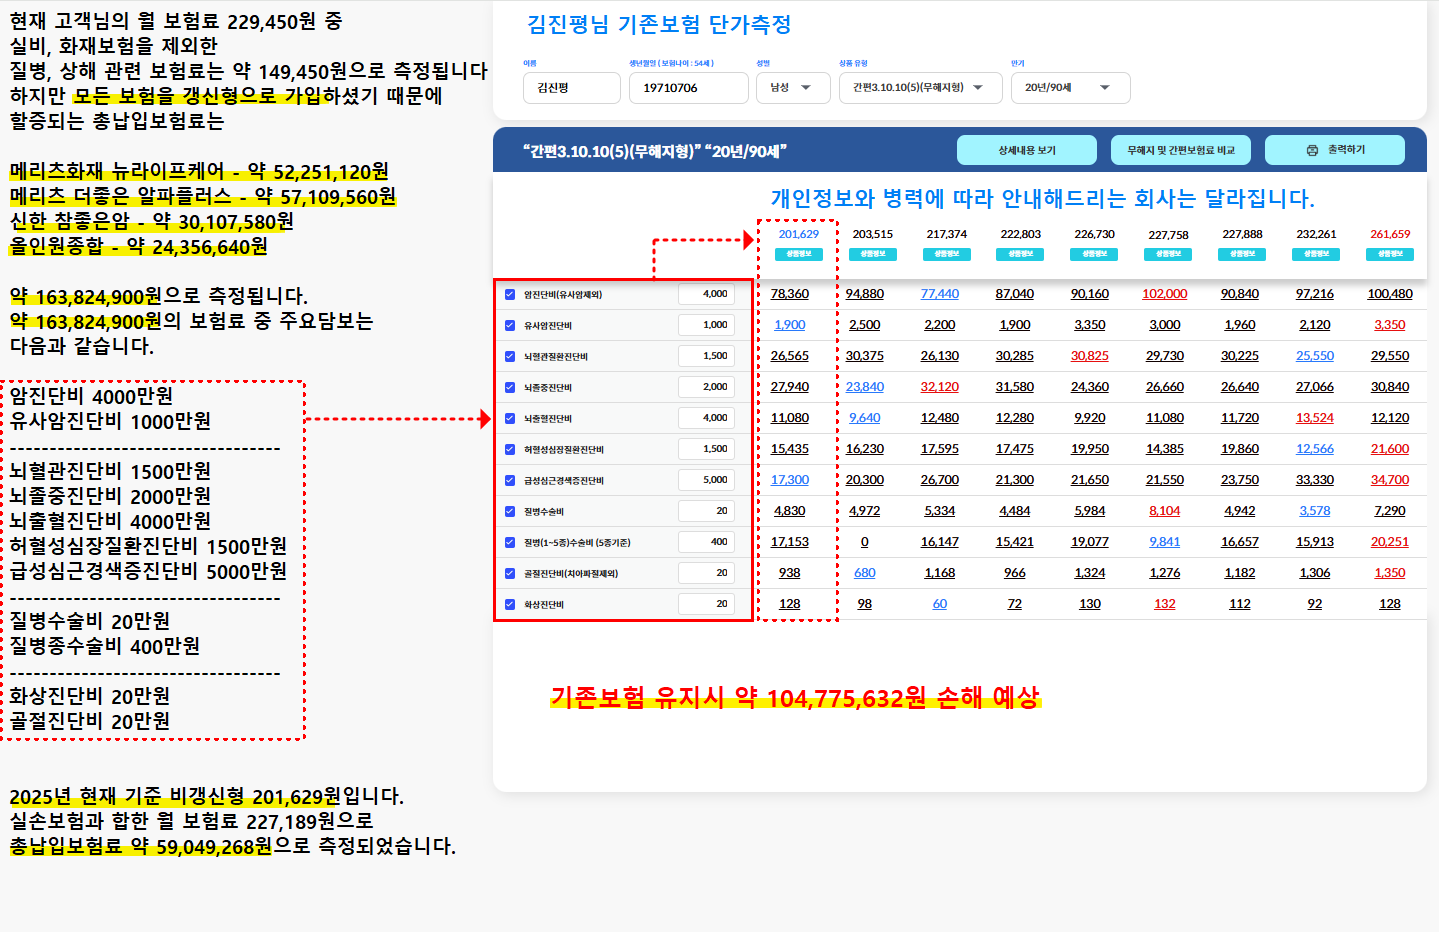Click the 이름 field containing 김진평
This screenshot has height=932, width=1439.
click(572, 88)
